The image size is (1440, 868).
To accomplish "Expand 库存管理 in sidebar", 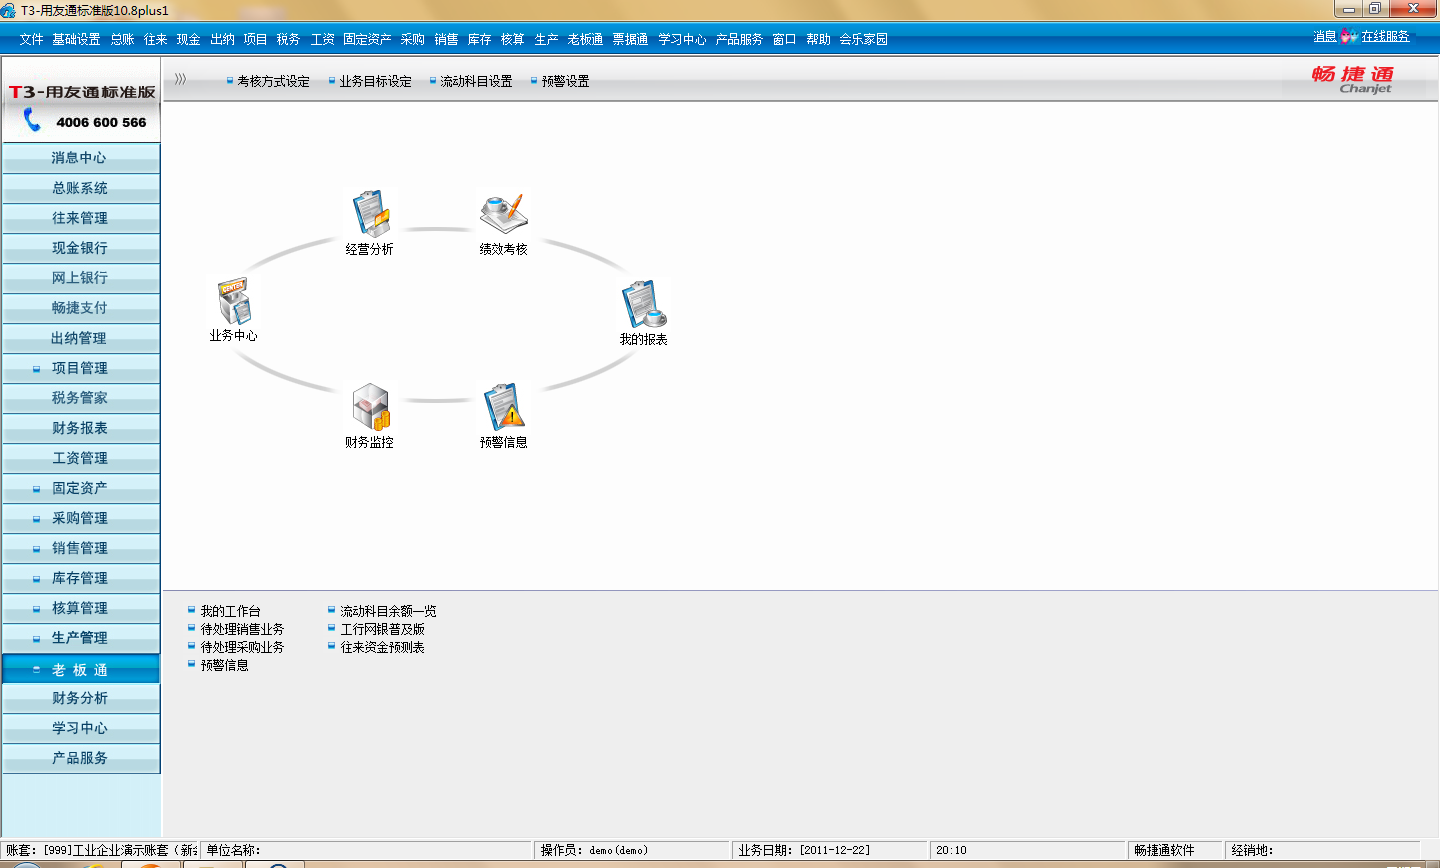I will pos(37,579).
